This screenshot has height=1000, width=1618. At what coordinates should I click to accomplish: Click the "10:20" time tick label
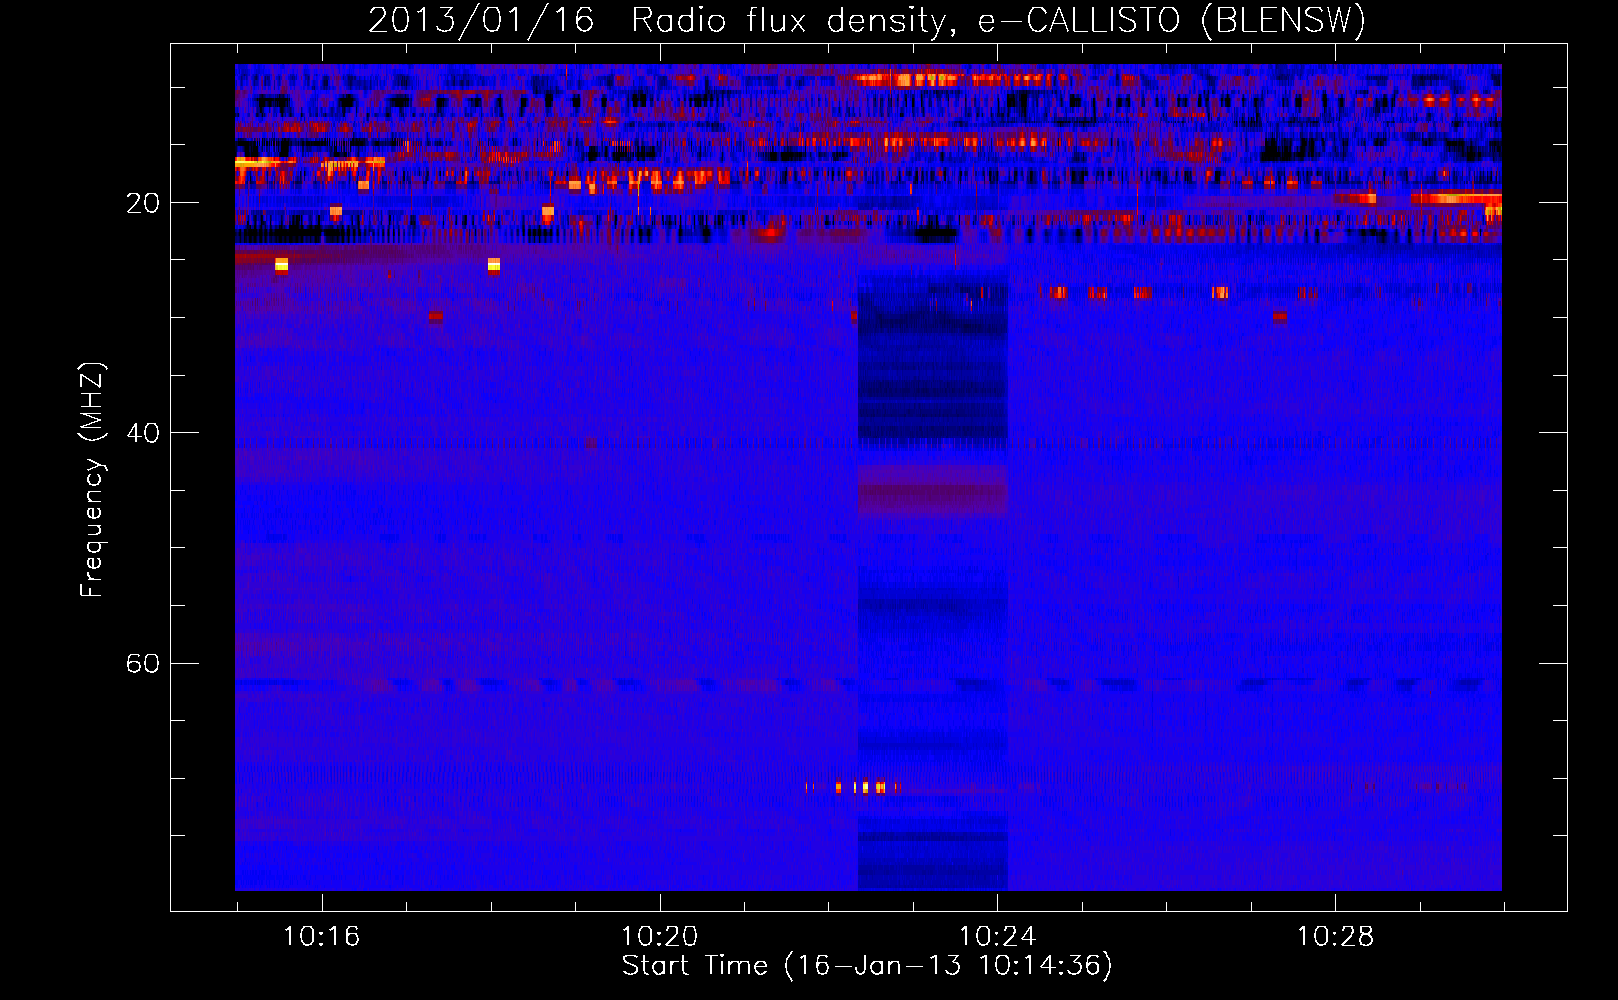pyautogui.click(x=659, y=937)
